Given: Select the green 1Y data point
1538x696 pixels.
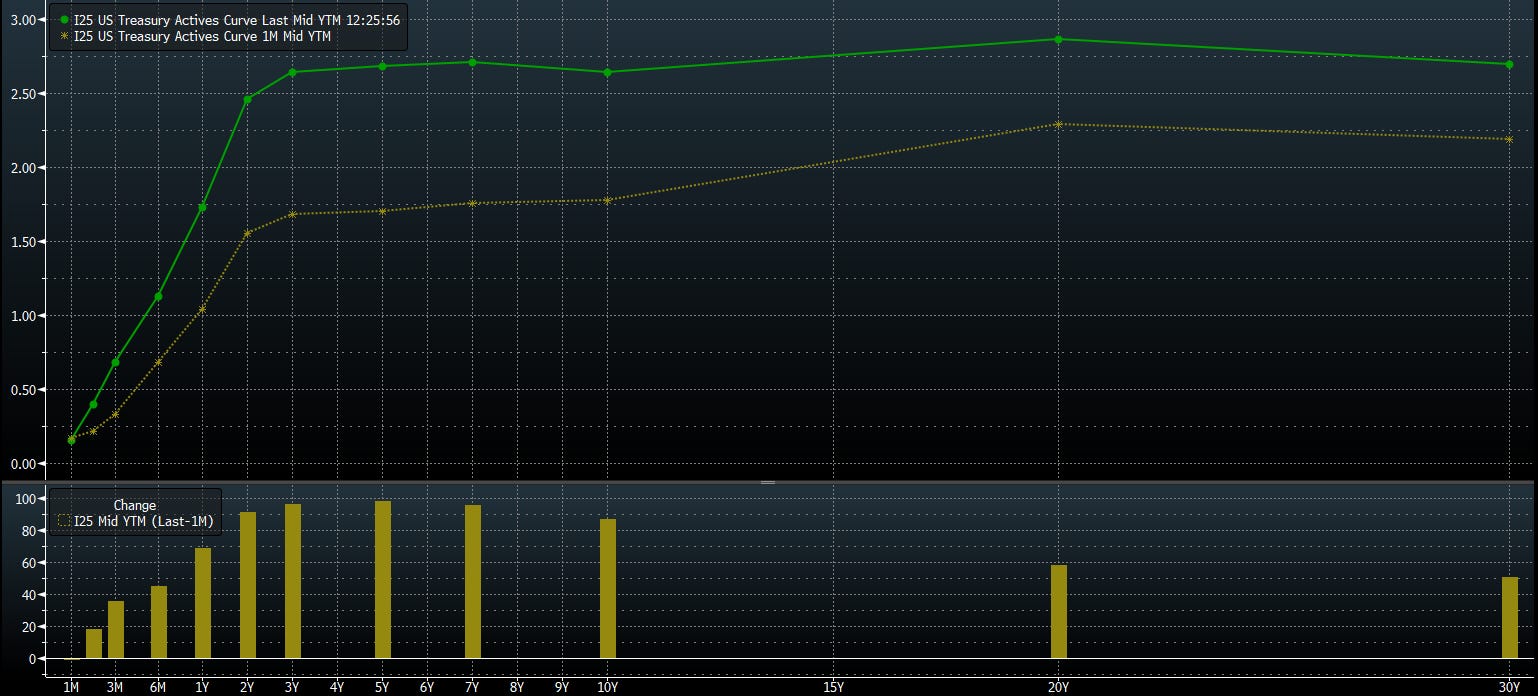Looking at the screenshot, I should click(x=202, y=207).
